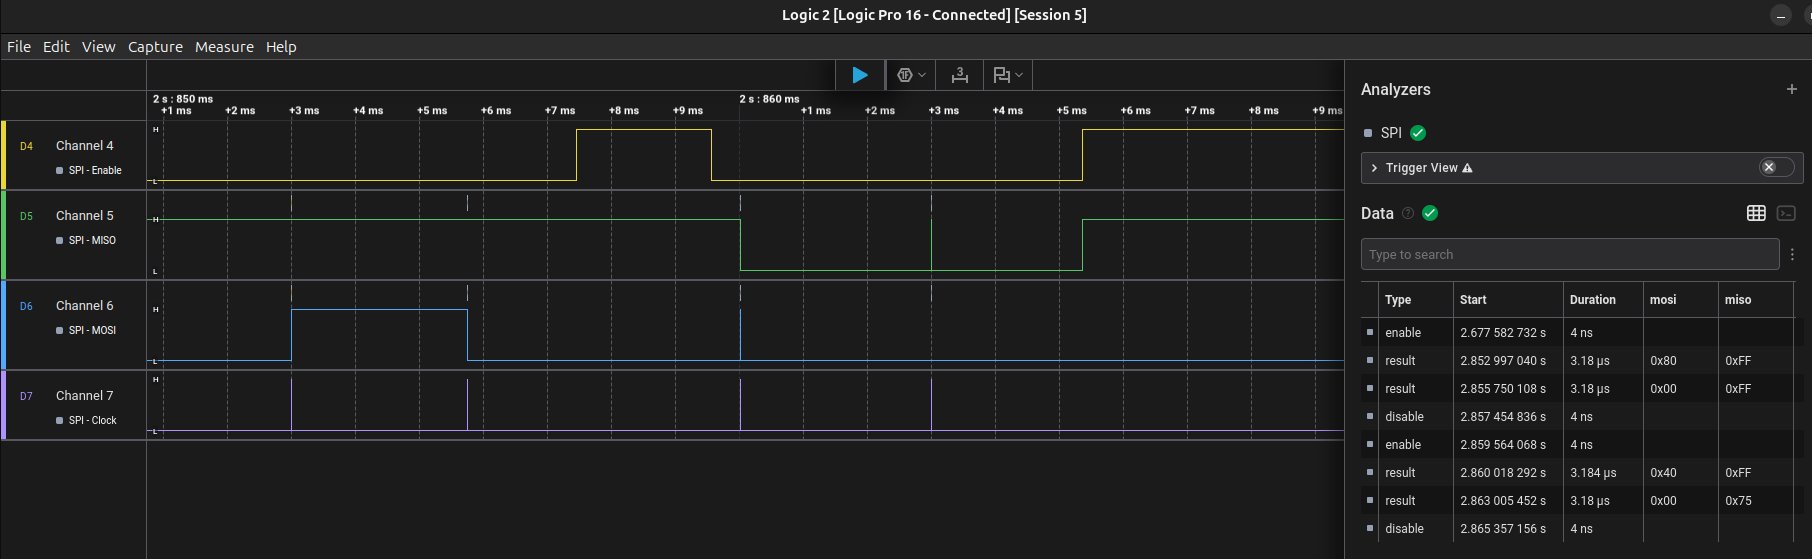The width and height of the screenshot is (1812, 559).
Task: Click the SPI analyzer name label
Action: tap(1391, 133)
